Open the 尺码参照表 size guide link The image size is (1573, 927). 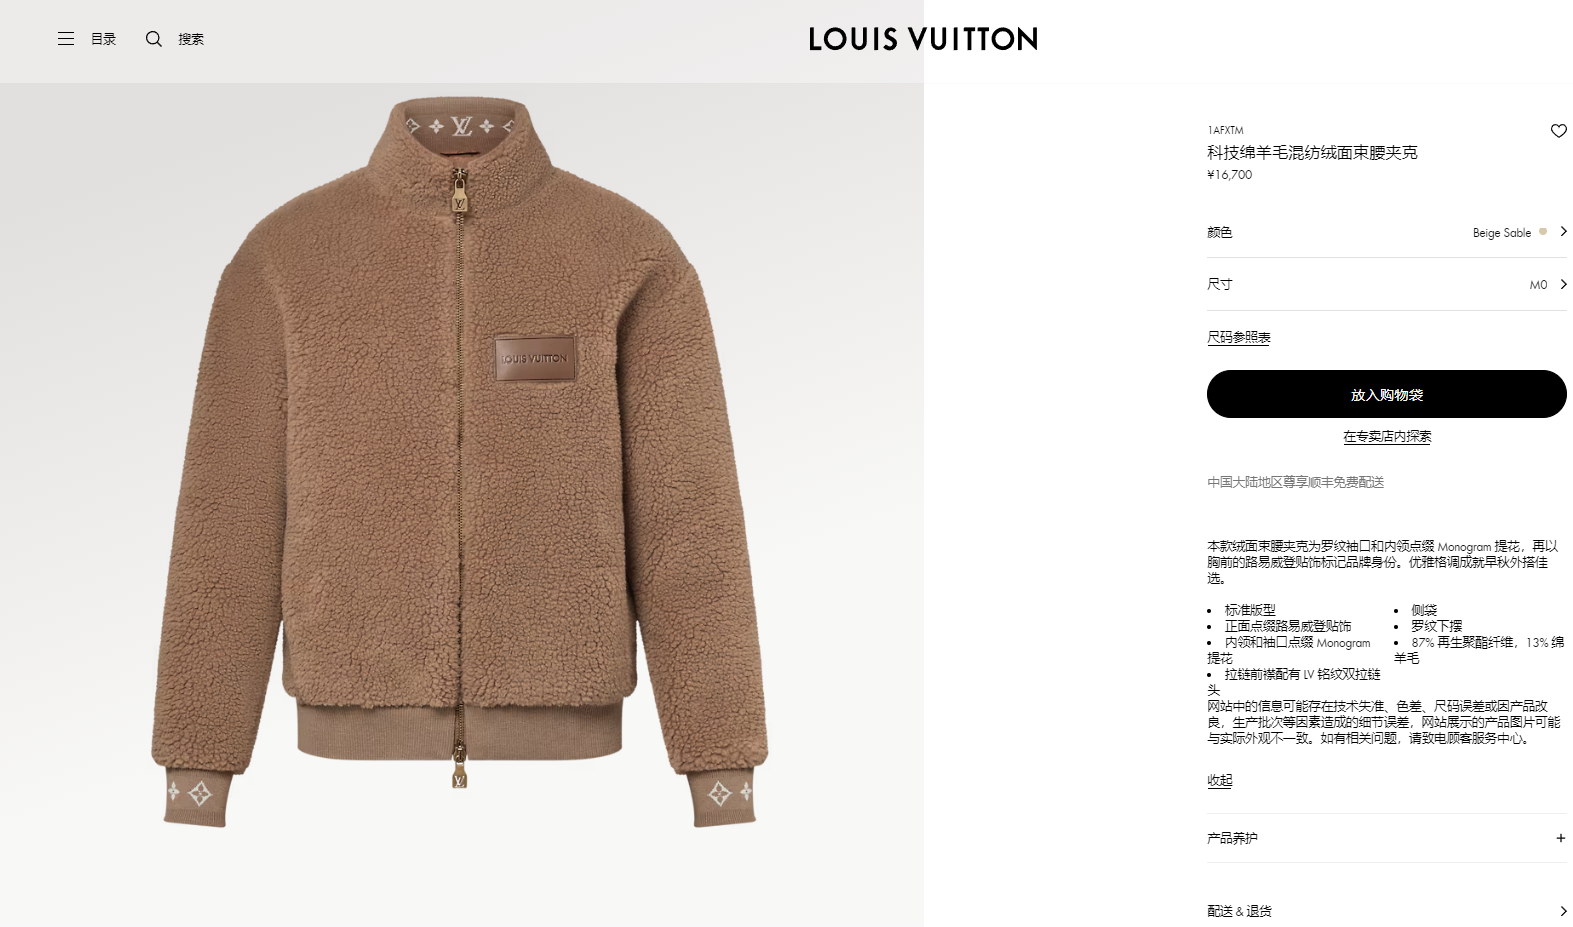[1239, 338]
